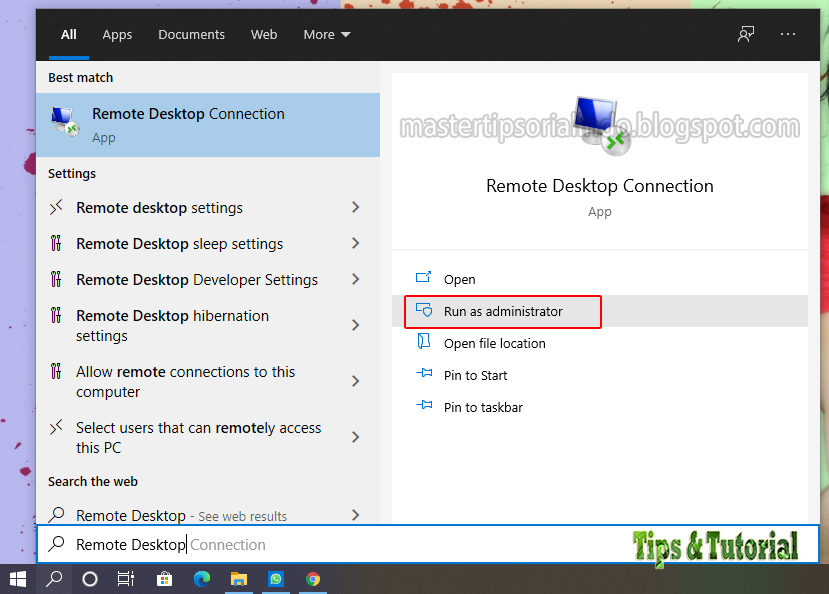This screenshot has height=594, width=829.
Task: Open Cortana from the taskbar
Action: click(x=90, y=579)
